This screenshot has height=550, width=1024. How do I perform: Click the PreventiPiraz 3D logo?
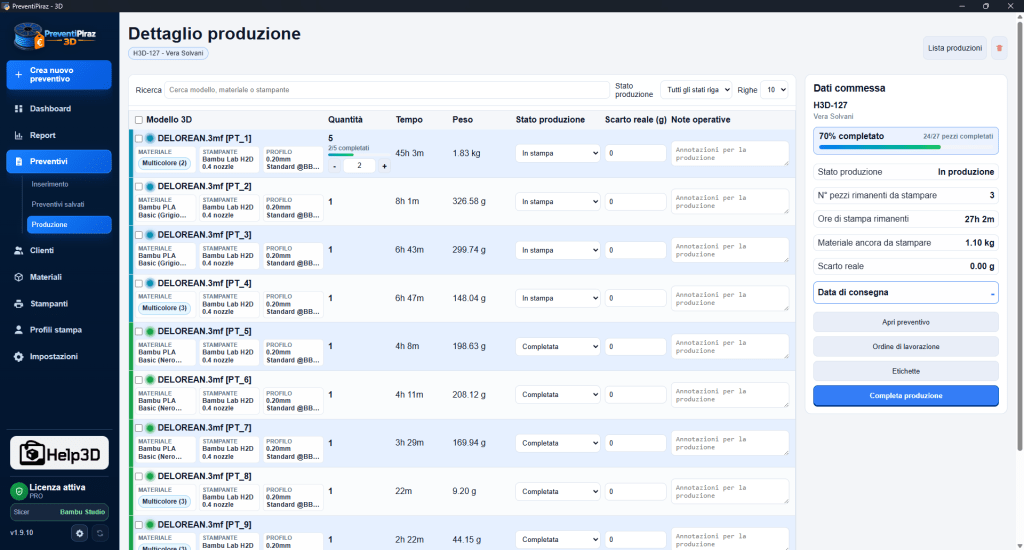point(56,37)
